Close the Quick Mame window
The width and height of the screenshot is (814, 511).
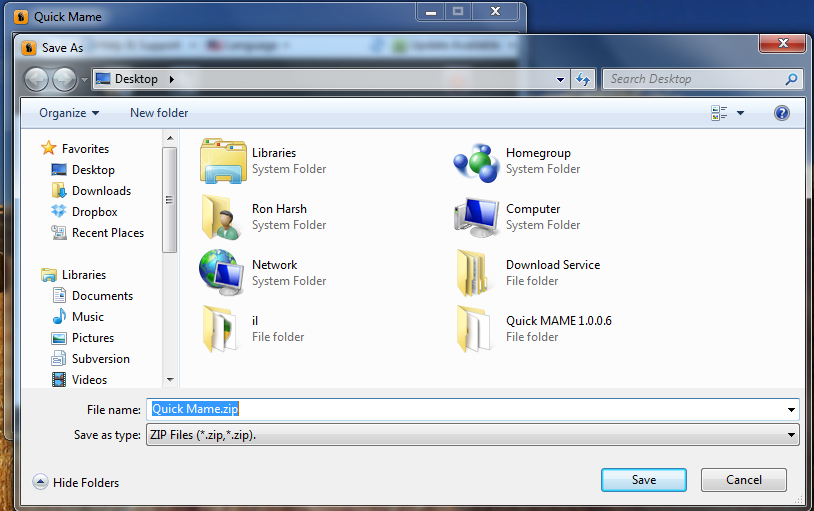point(495,12)
